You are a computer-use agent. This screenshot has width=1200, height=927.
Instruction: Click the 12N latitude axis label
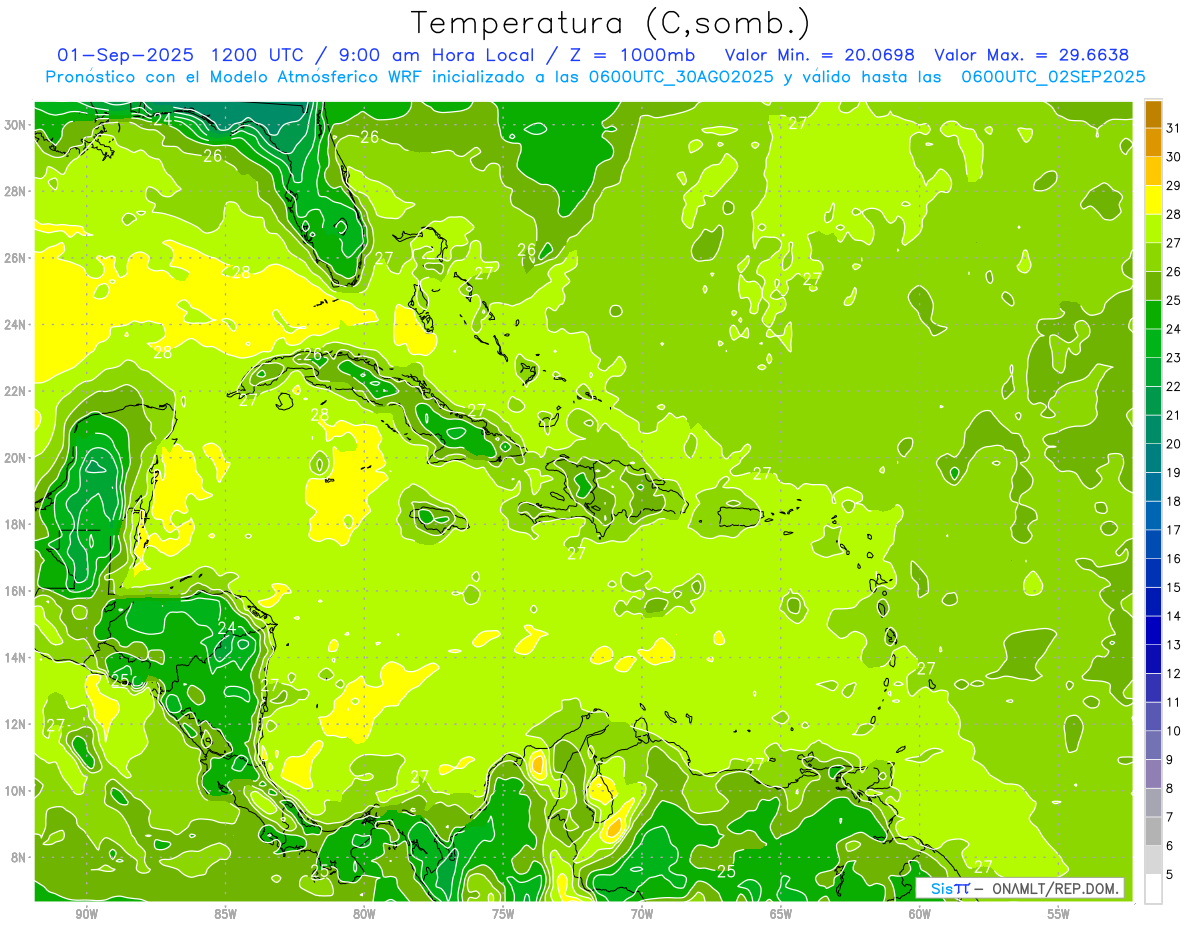tap(16, 724)
